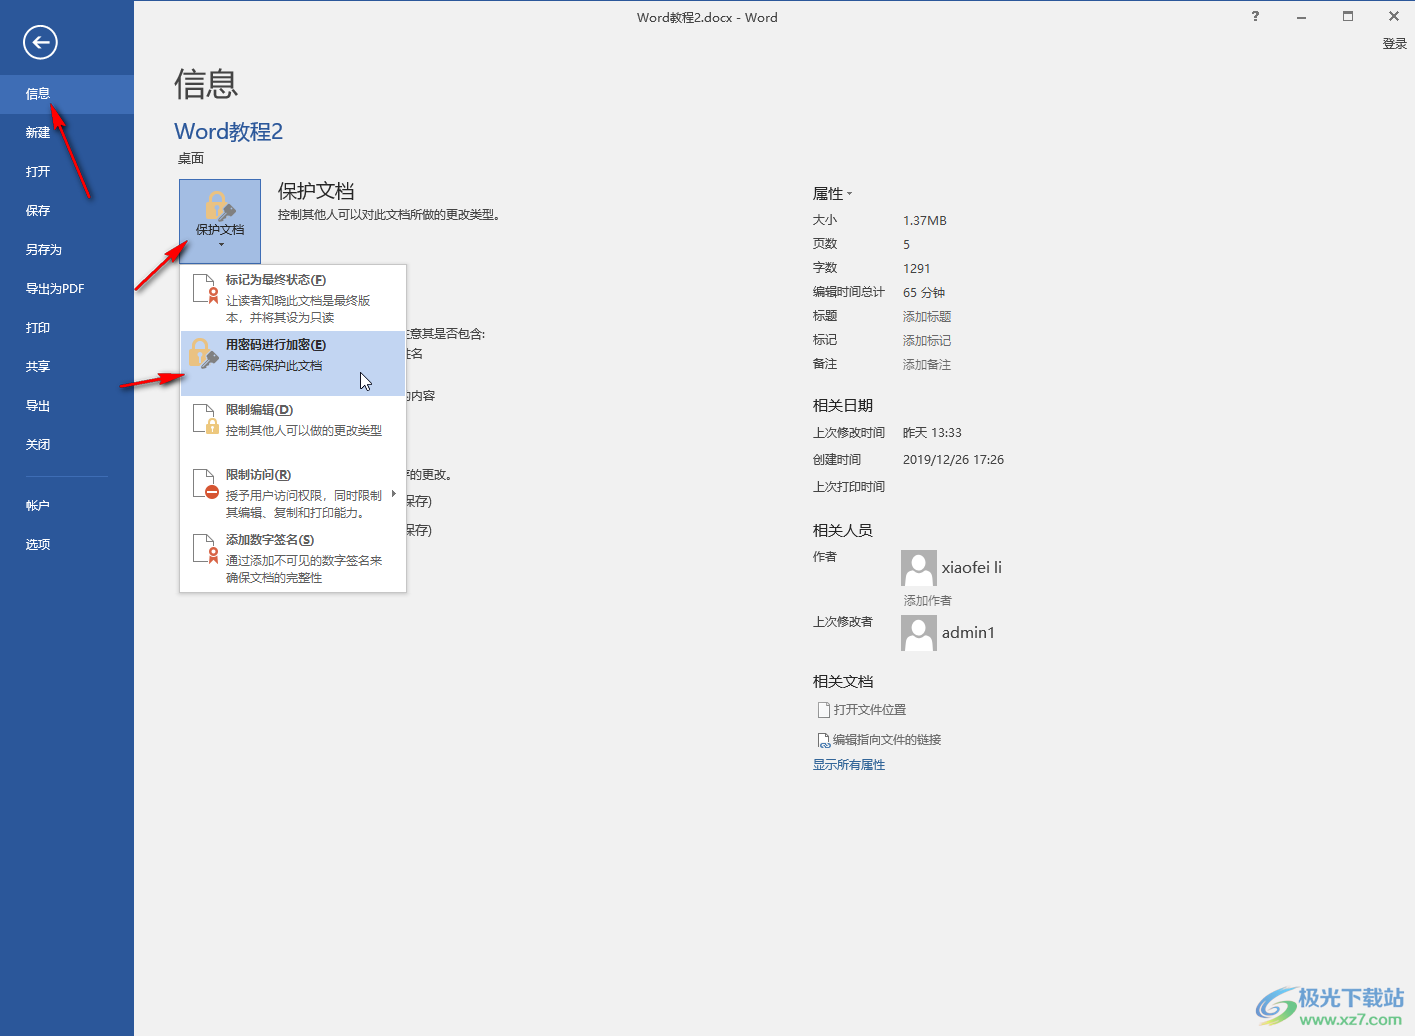1415x1036 pixels.
Task: Choose 标记为最终状态(F) menu entry
Action: [293, 298]
